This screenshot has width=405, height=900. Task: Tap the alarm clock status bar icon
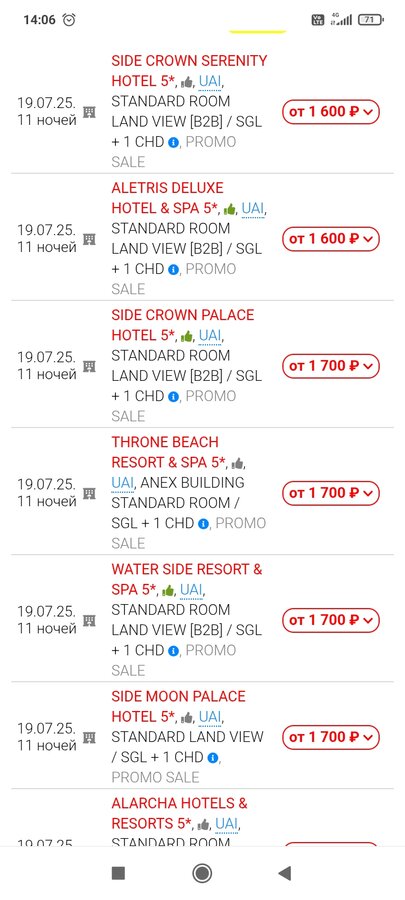(69, 20)
